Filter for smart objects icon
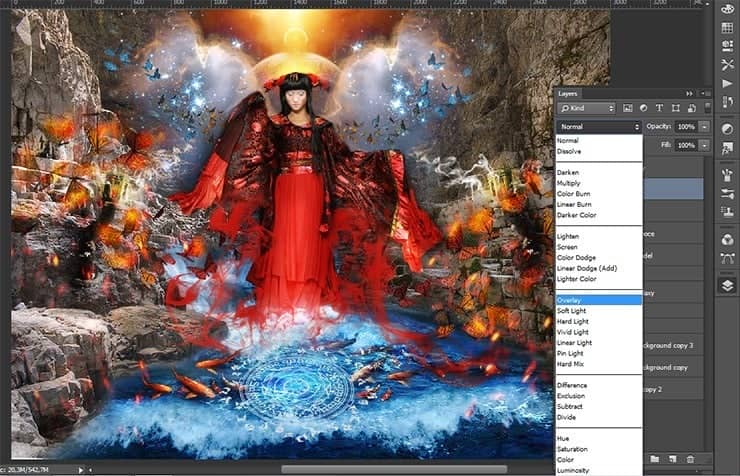 click(x=692, y=108)
